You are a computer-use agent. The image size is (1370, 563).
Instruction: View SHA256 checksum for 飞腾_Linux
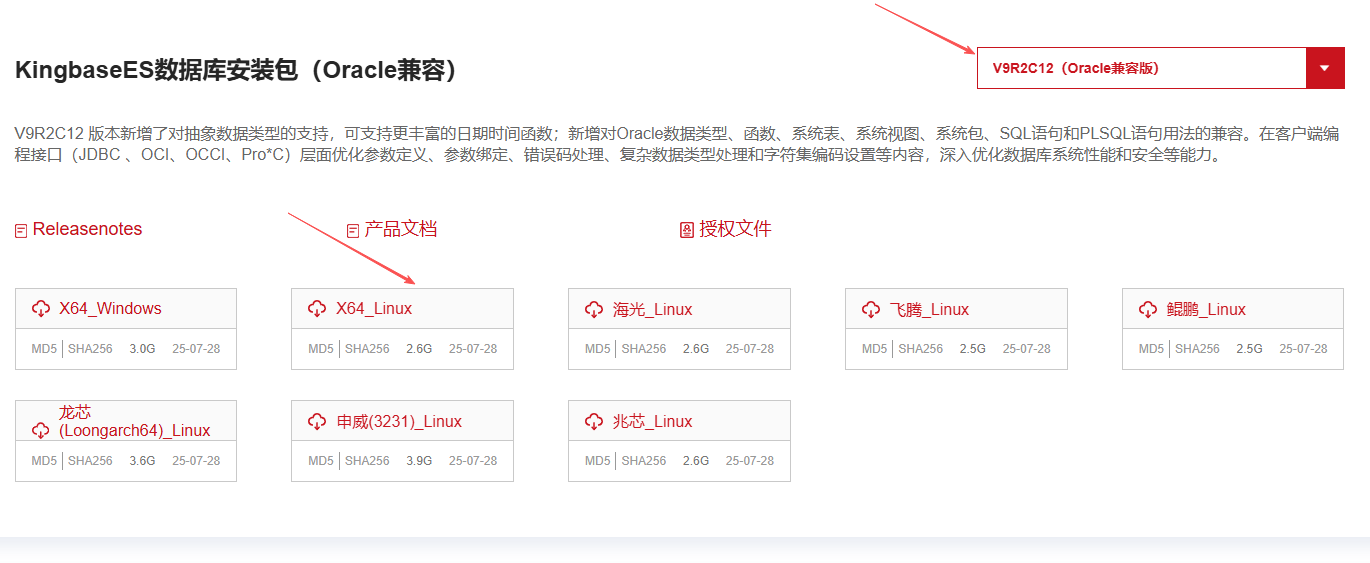(x=921, y=349)
